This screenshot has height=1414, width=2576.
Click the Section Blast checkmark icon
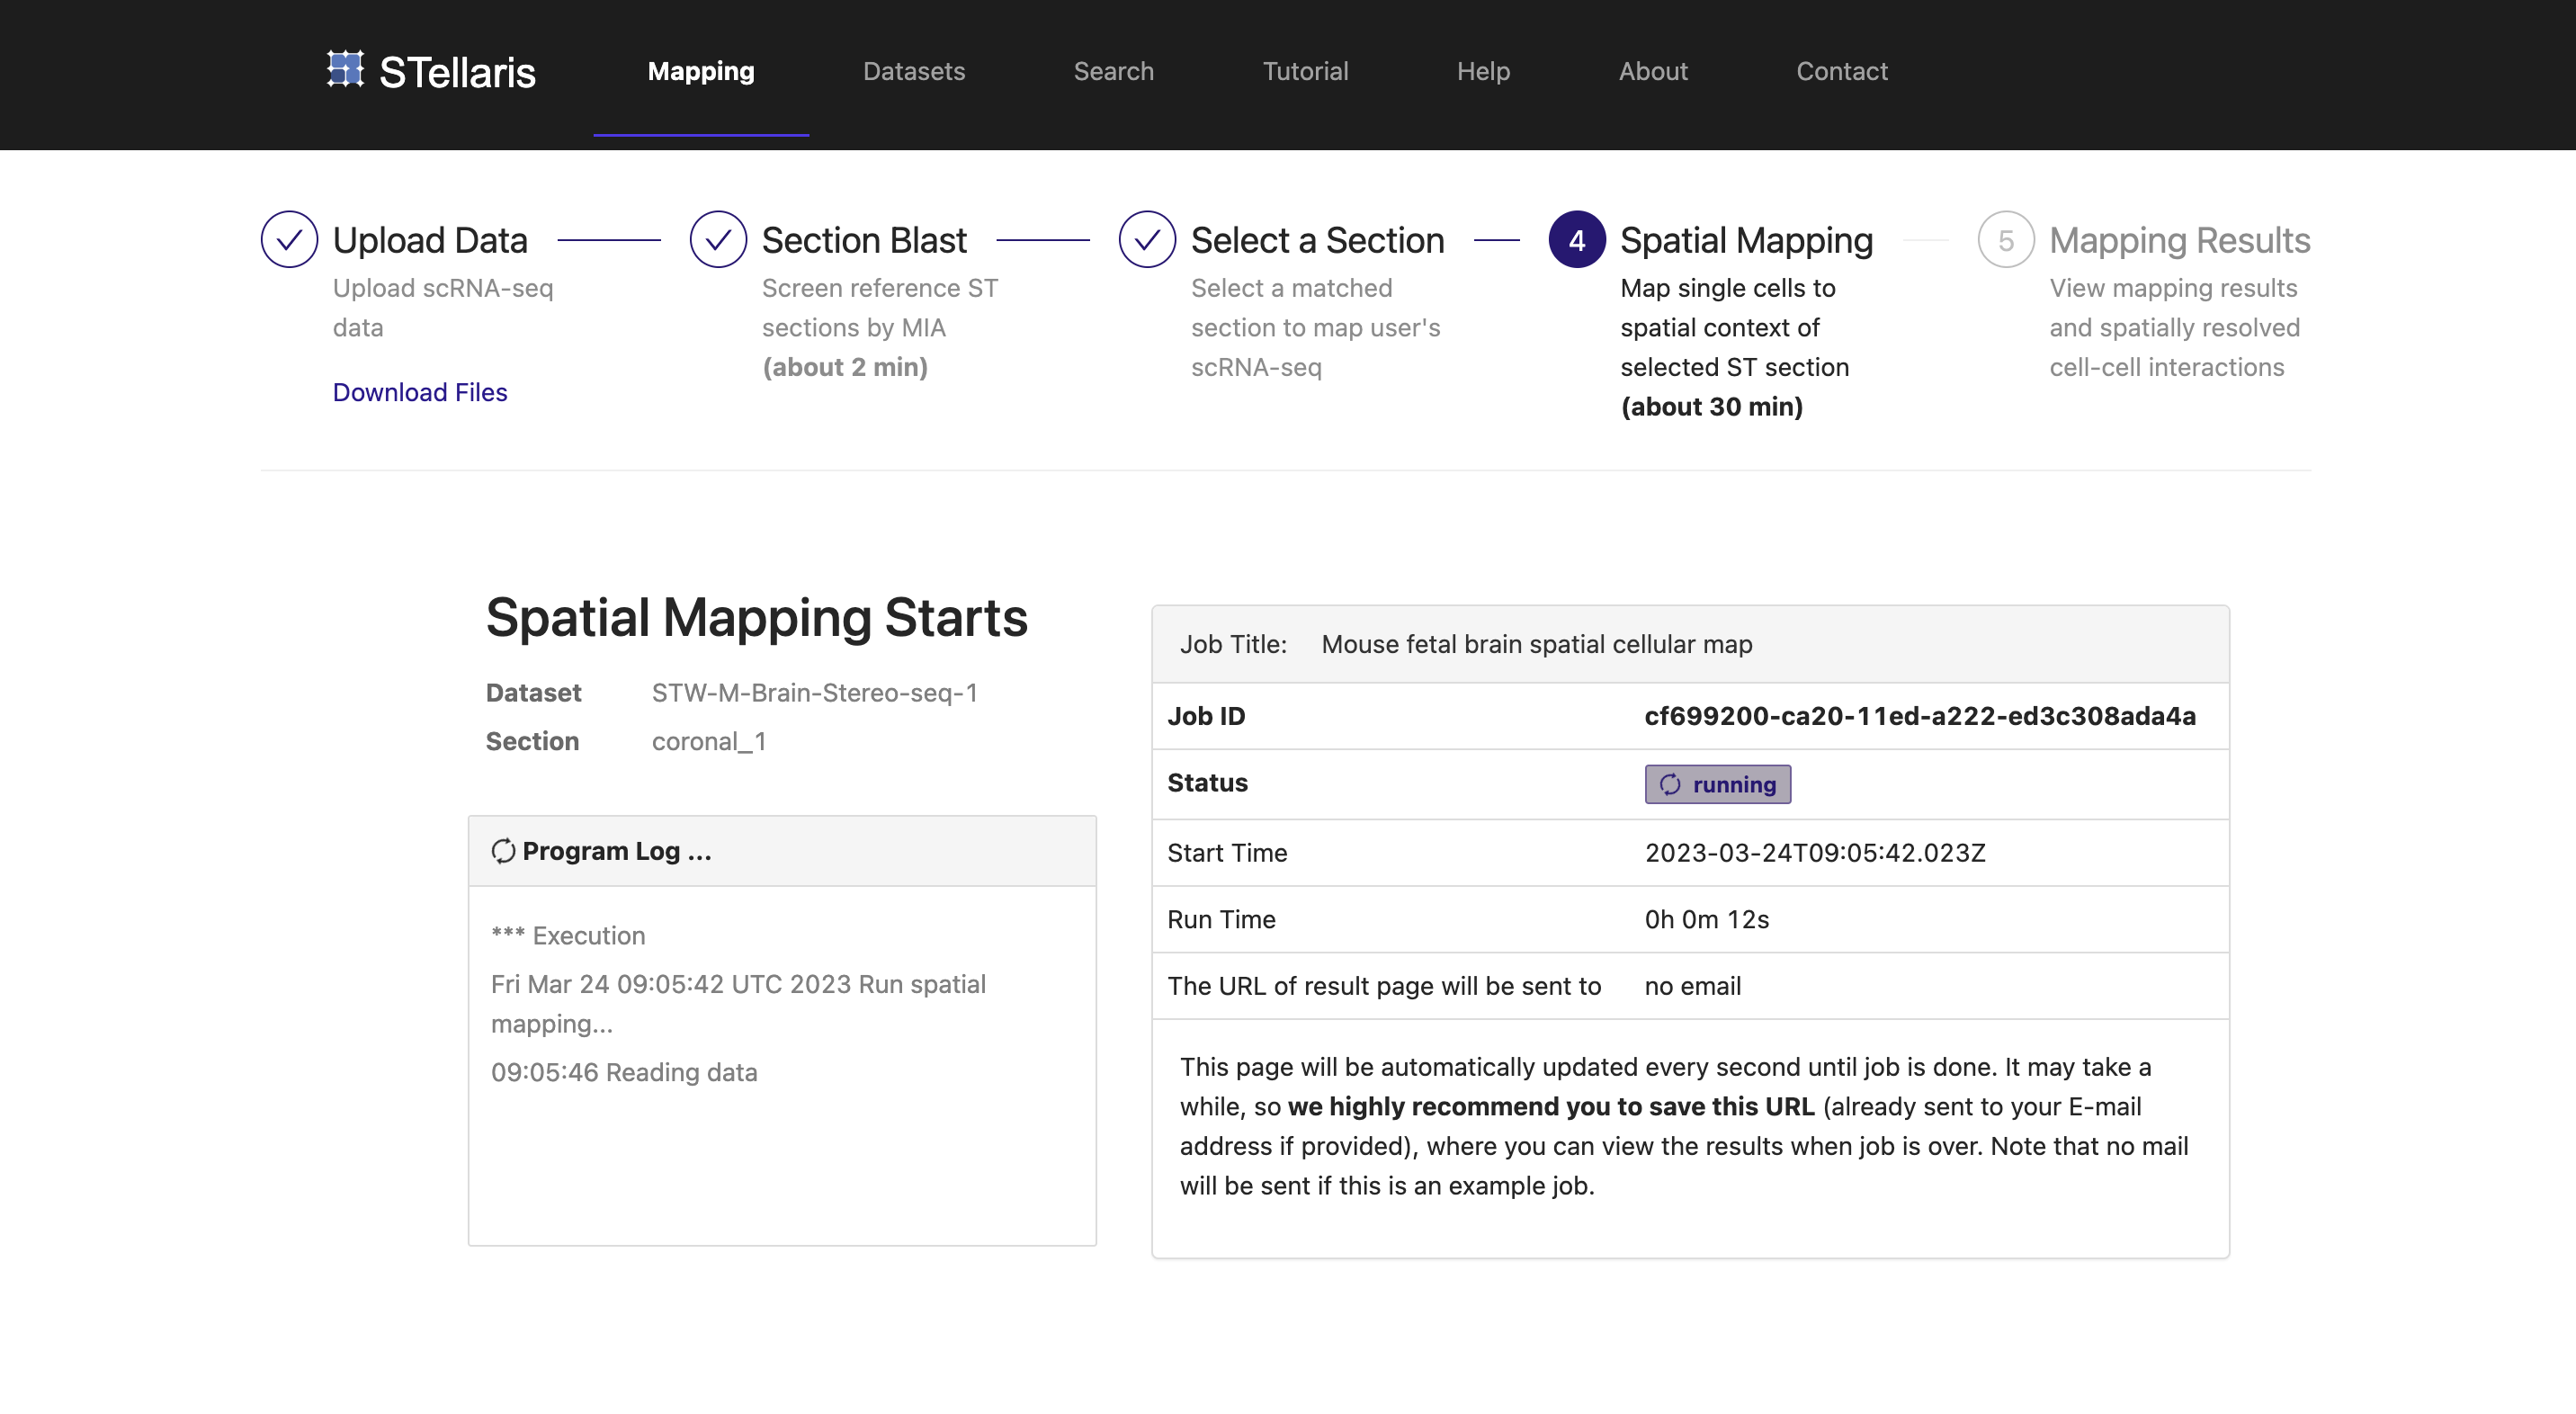719,237
